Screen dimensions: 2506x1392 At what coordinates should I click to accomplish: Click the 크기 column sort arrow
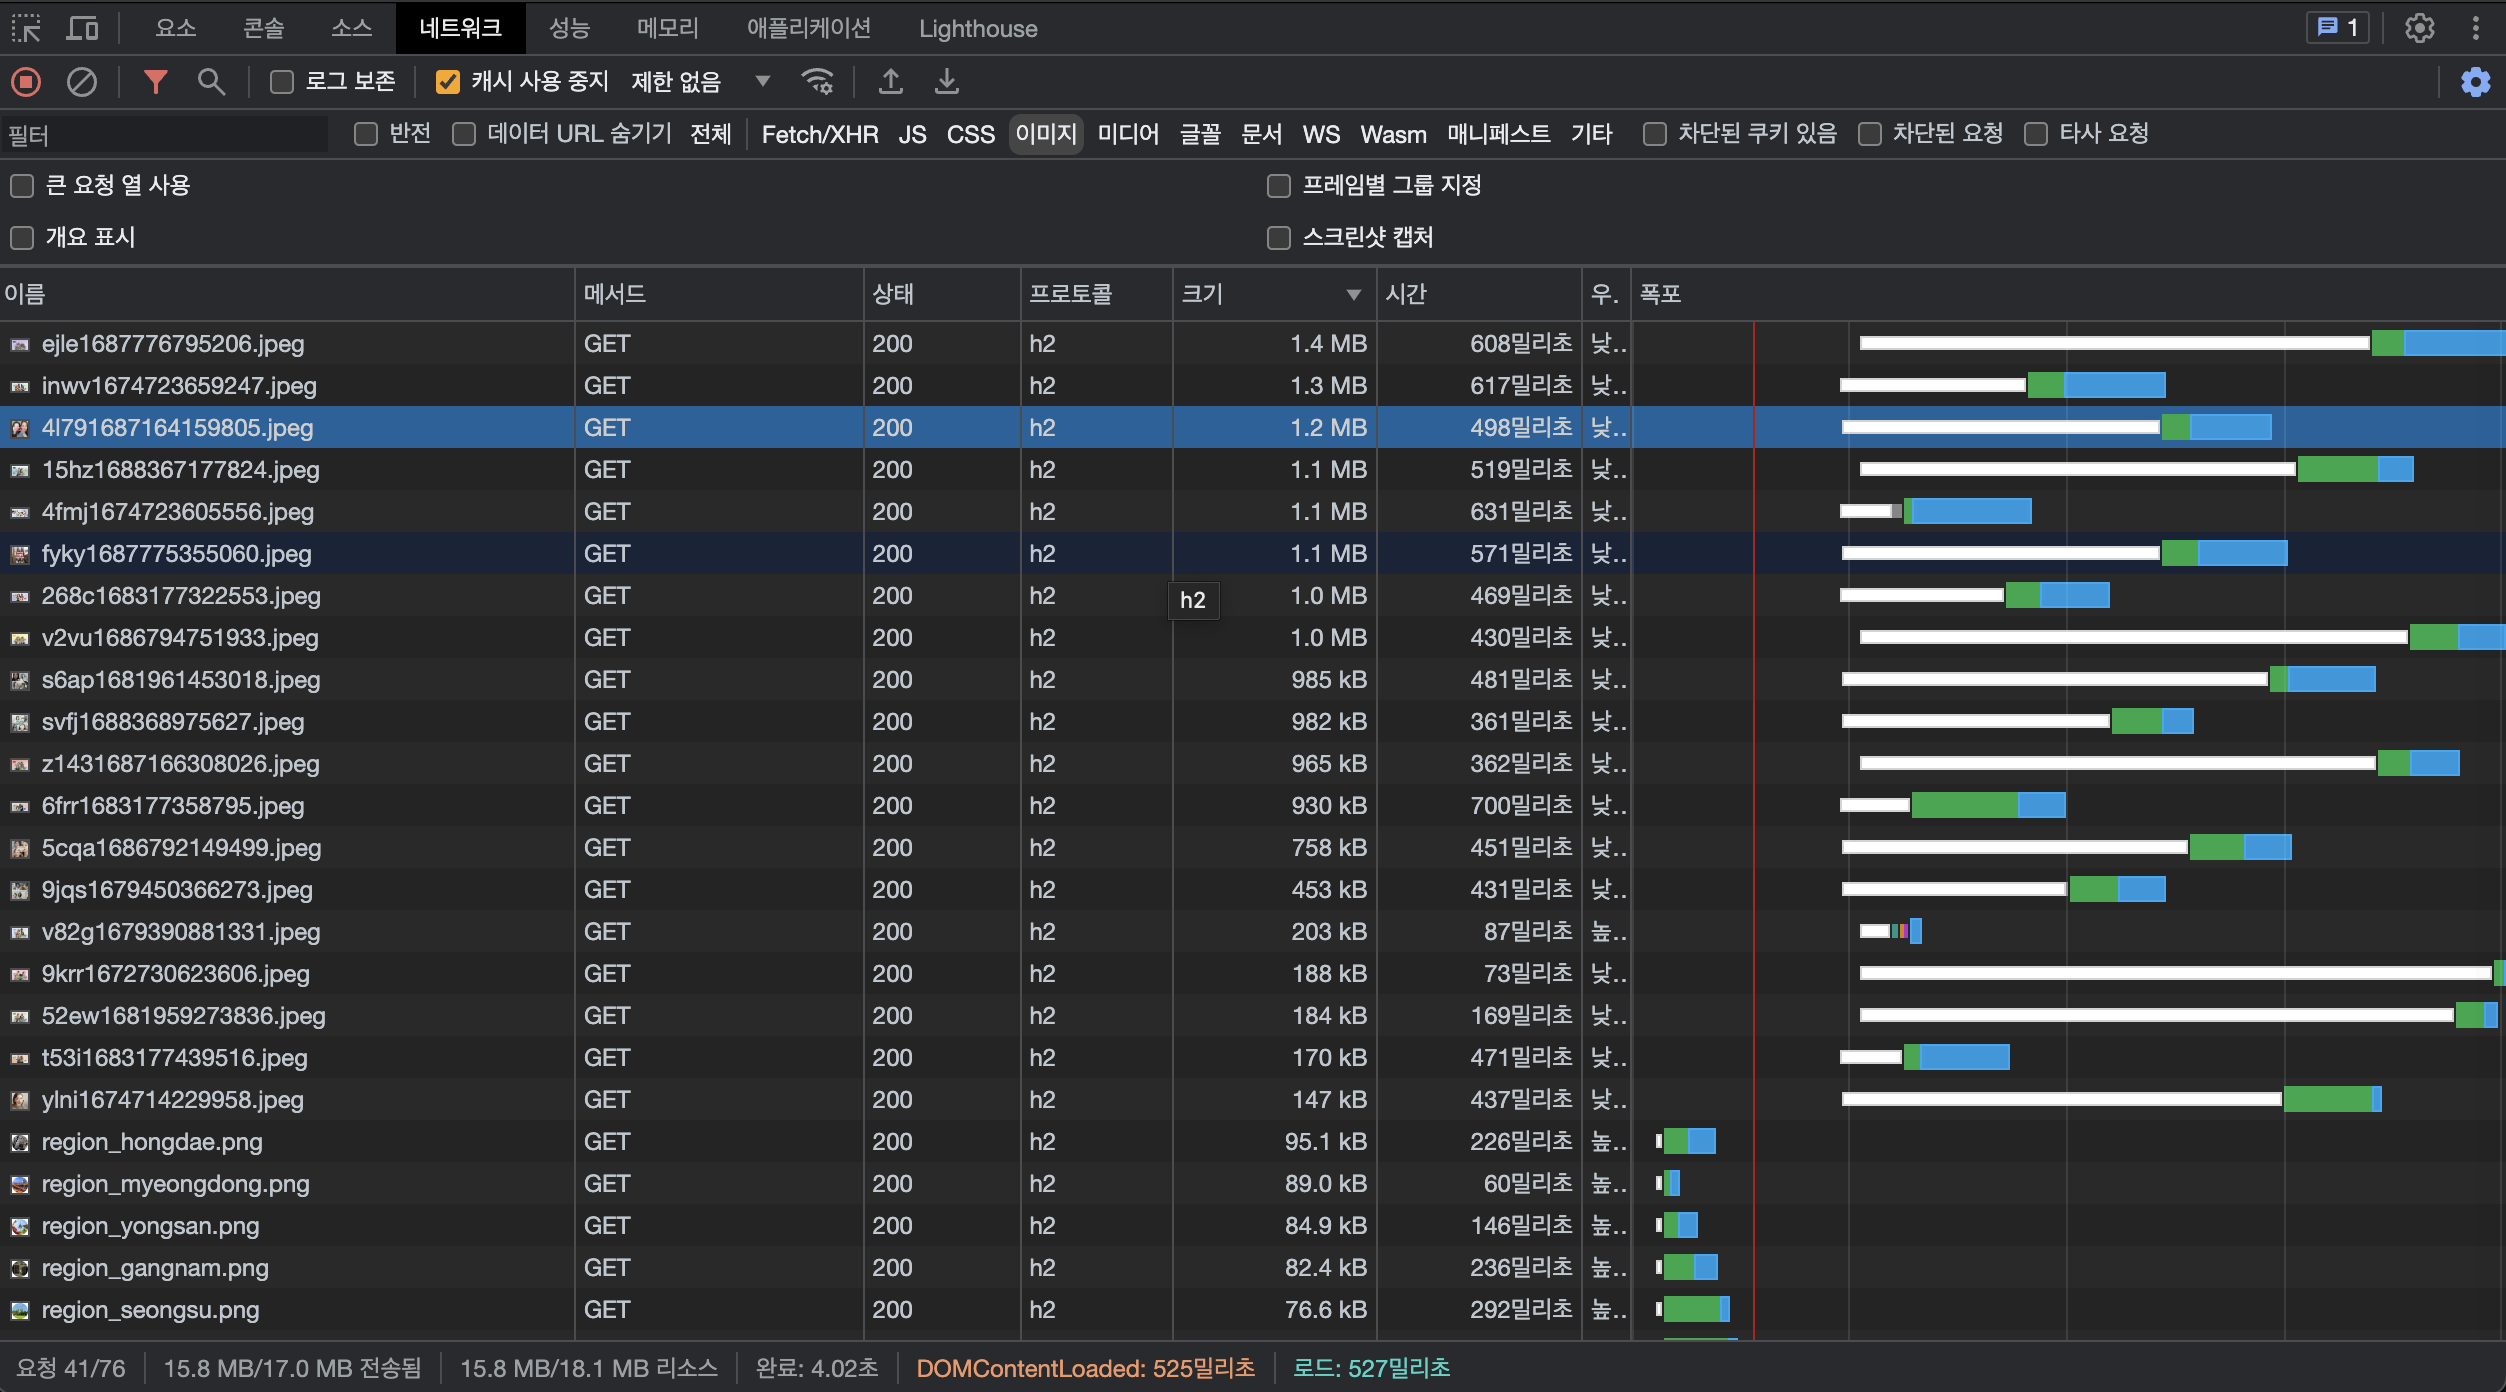pos(1353,294)
